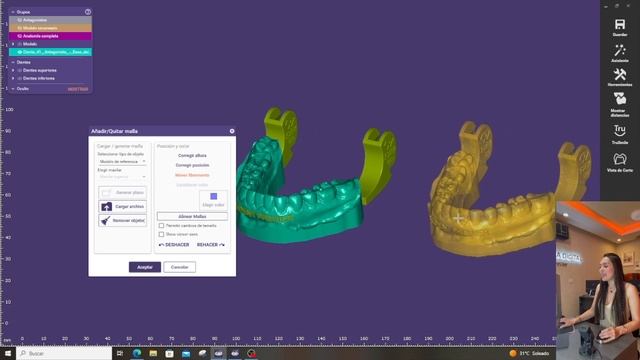This screenshot has height=360, width=640.
Task: Toggle visibility of the Anatomía completa group
Action: (x=19, y=36)
